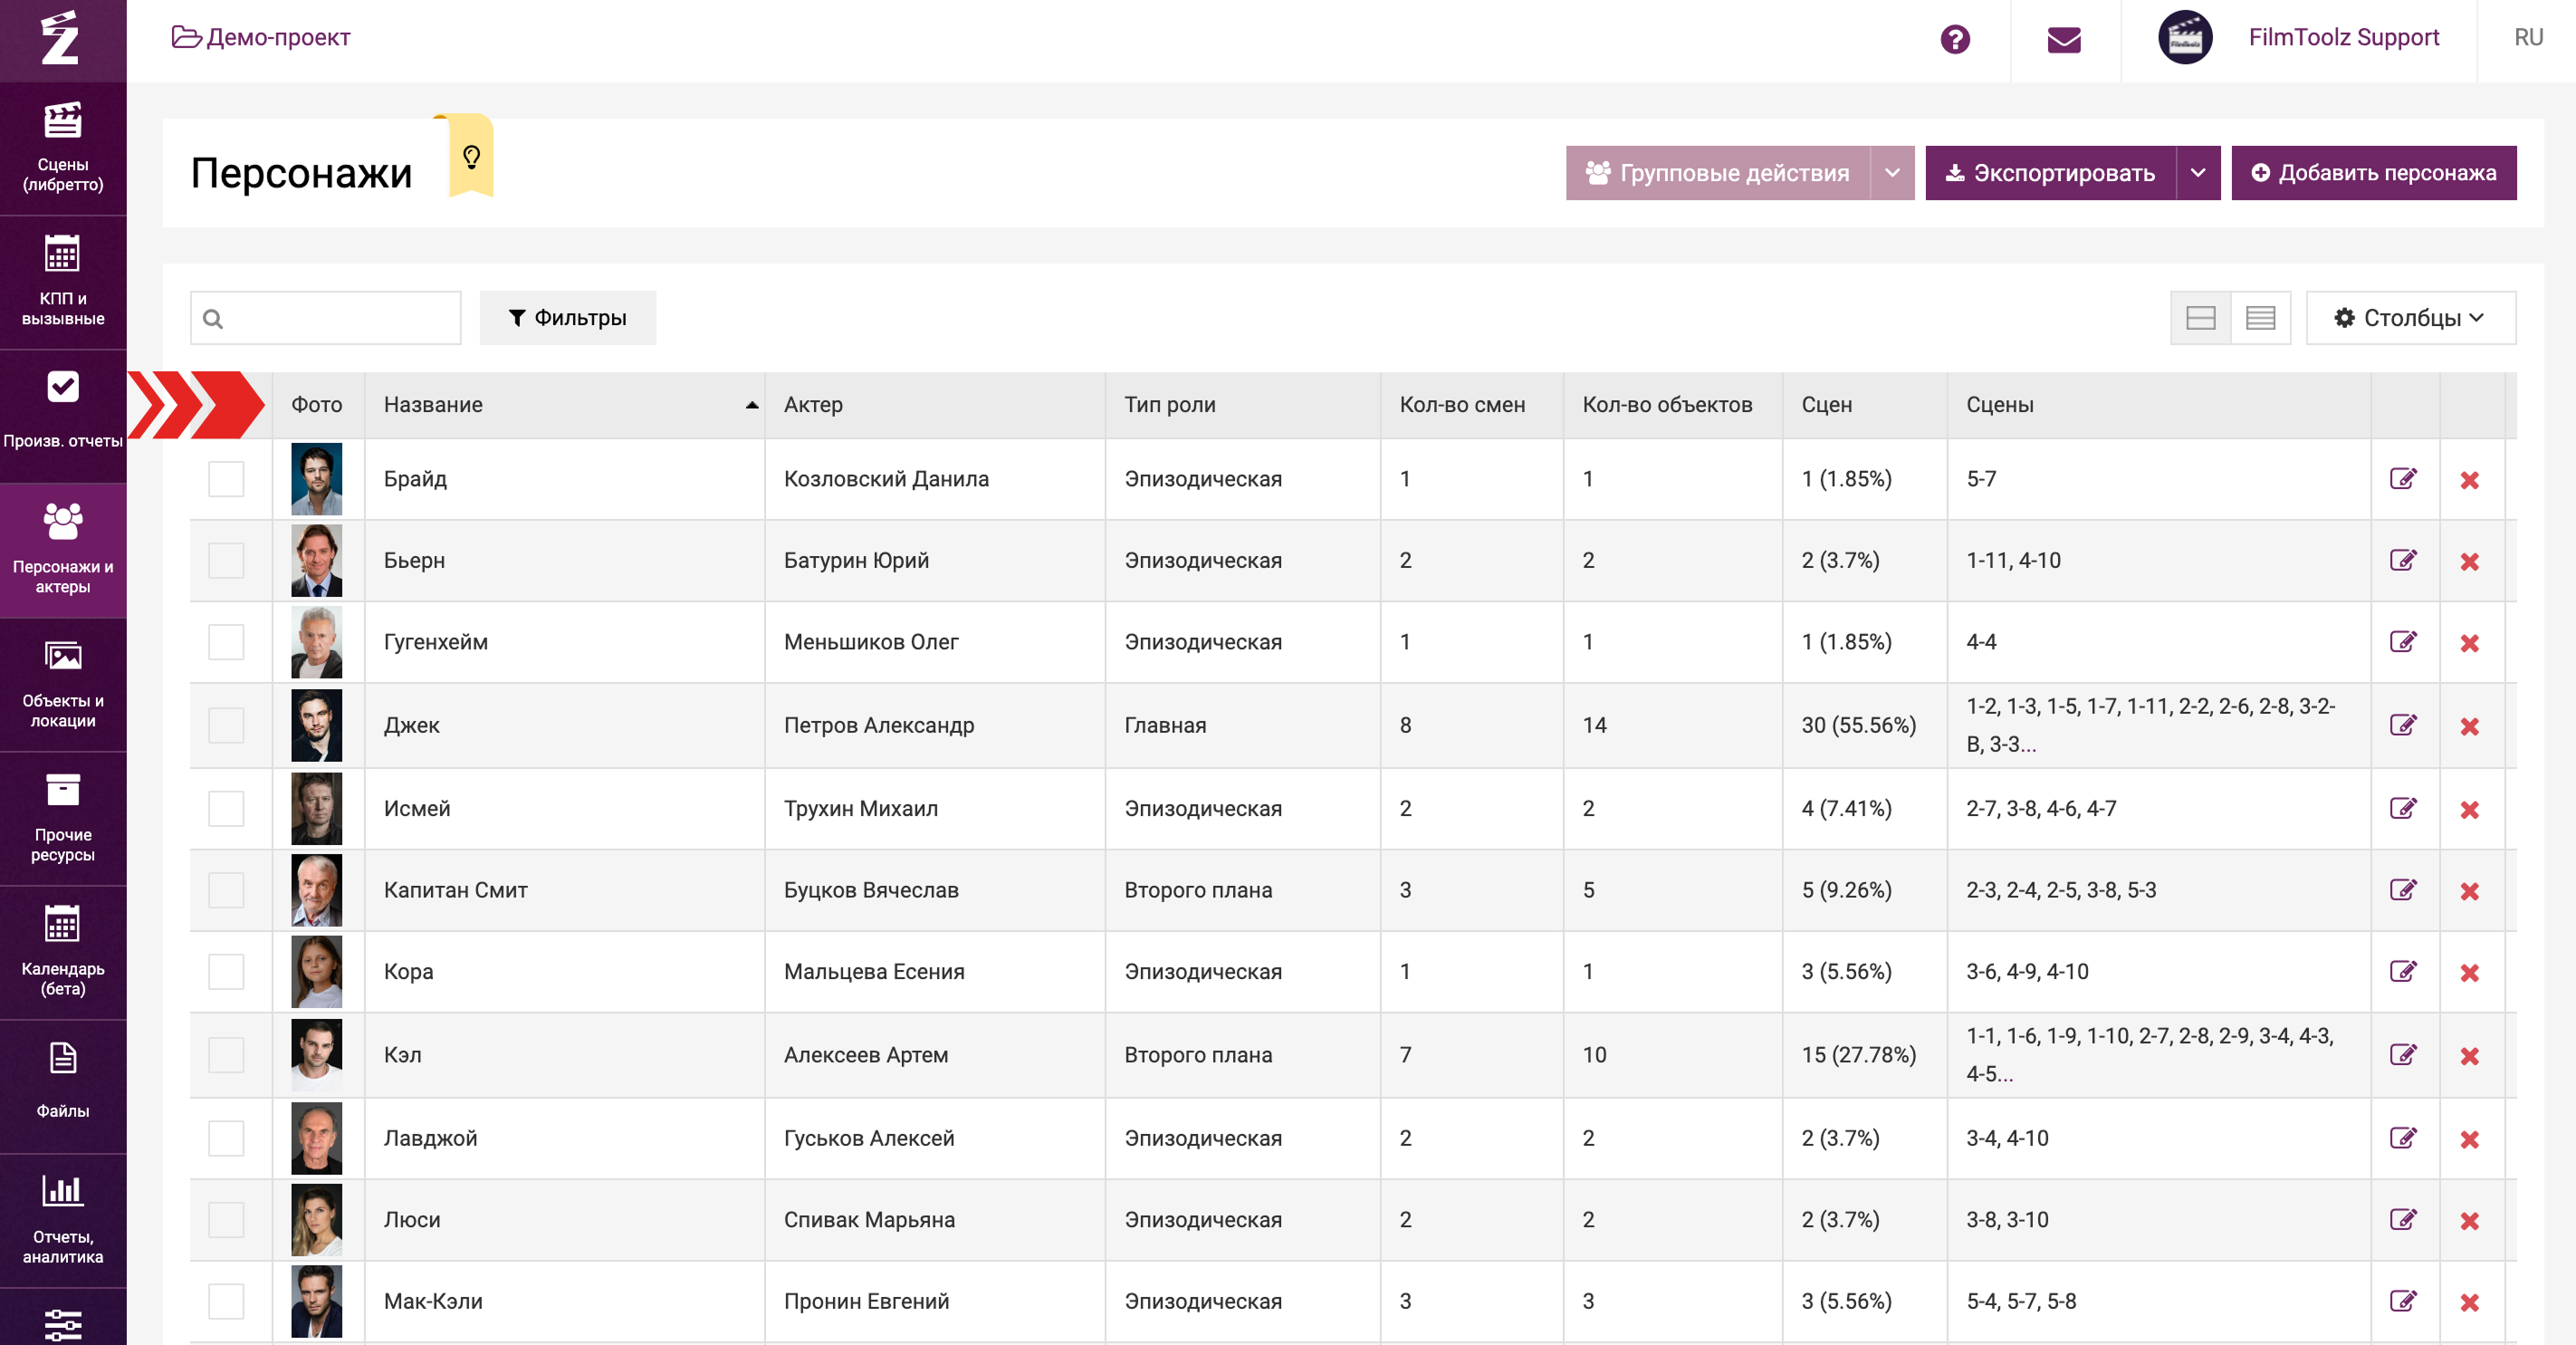Open the arrow next to Экспортировать

pyautogui.click(x=2197, y=173)
